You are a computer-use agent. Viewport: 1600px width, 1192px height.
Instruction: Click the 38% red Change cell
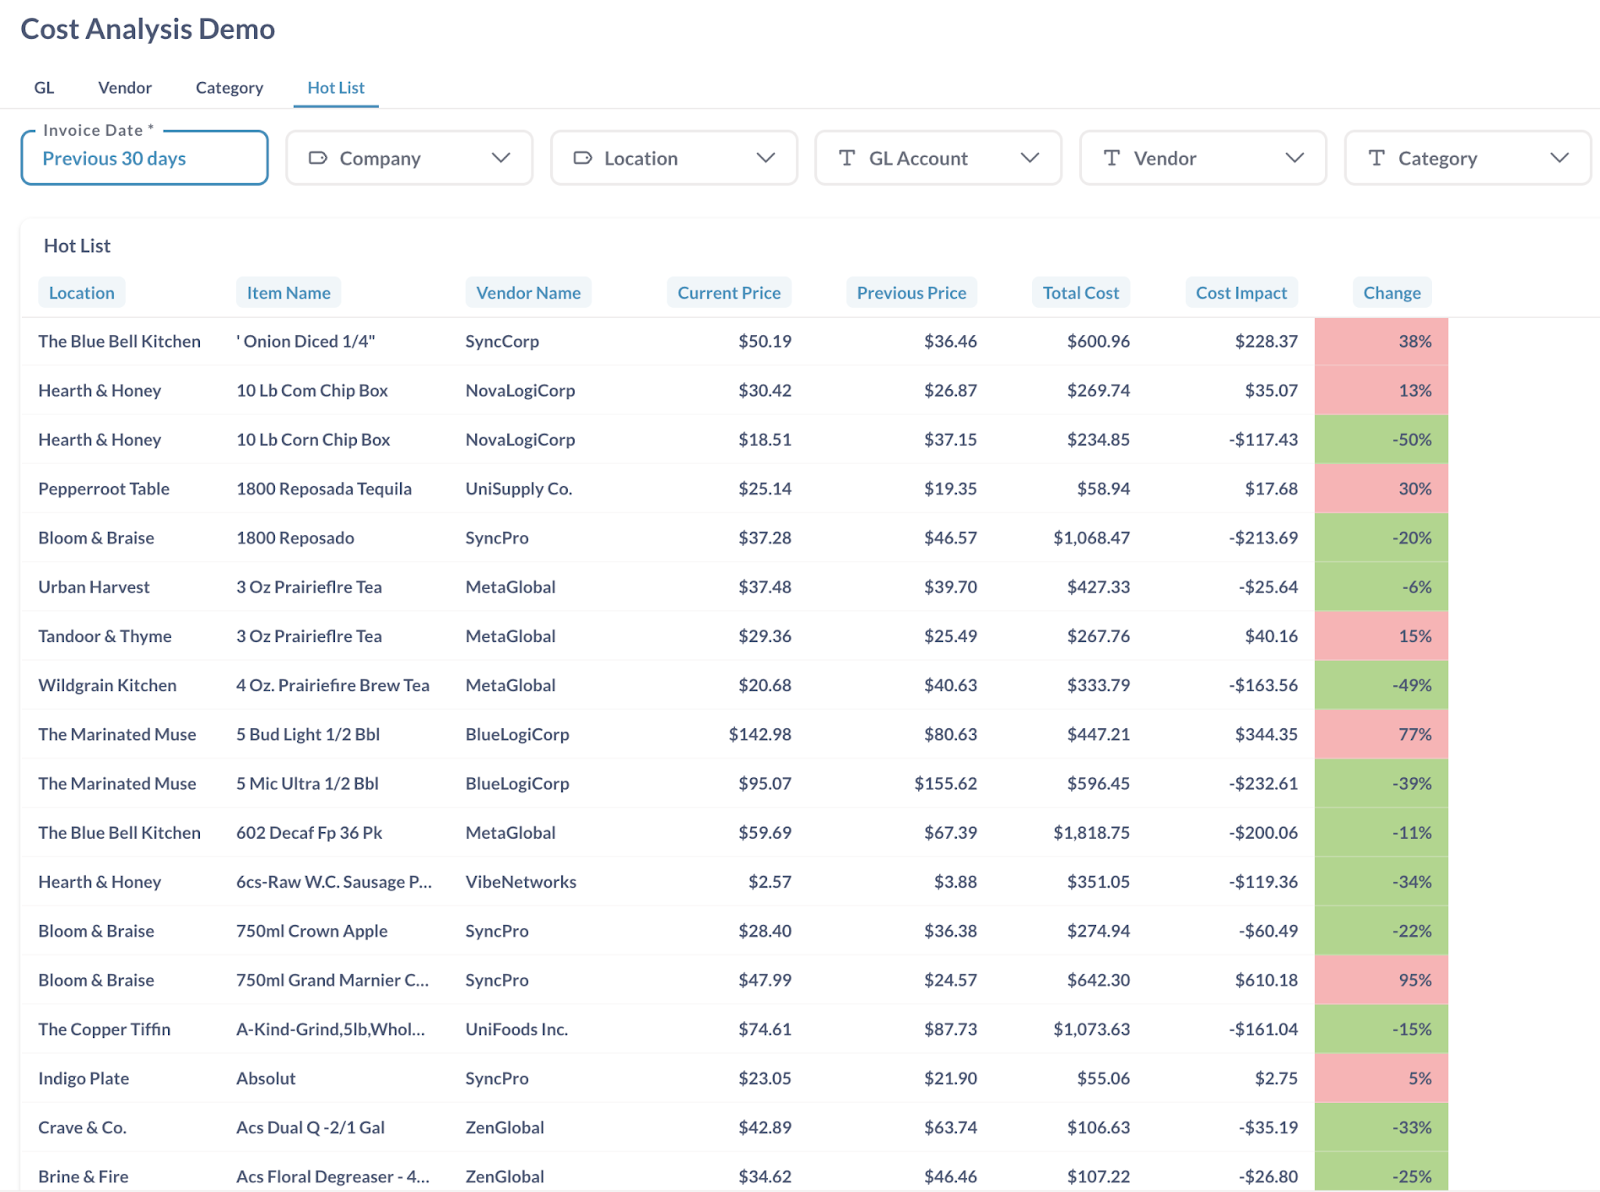click(x=1381, y=342)
